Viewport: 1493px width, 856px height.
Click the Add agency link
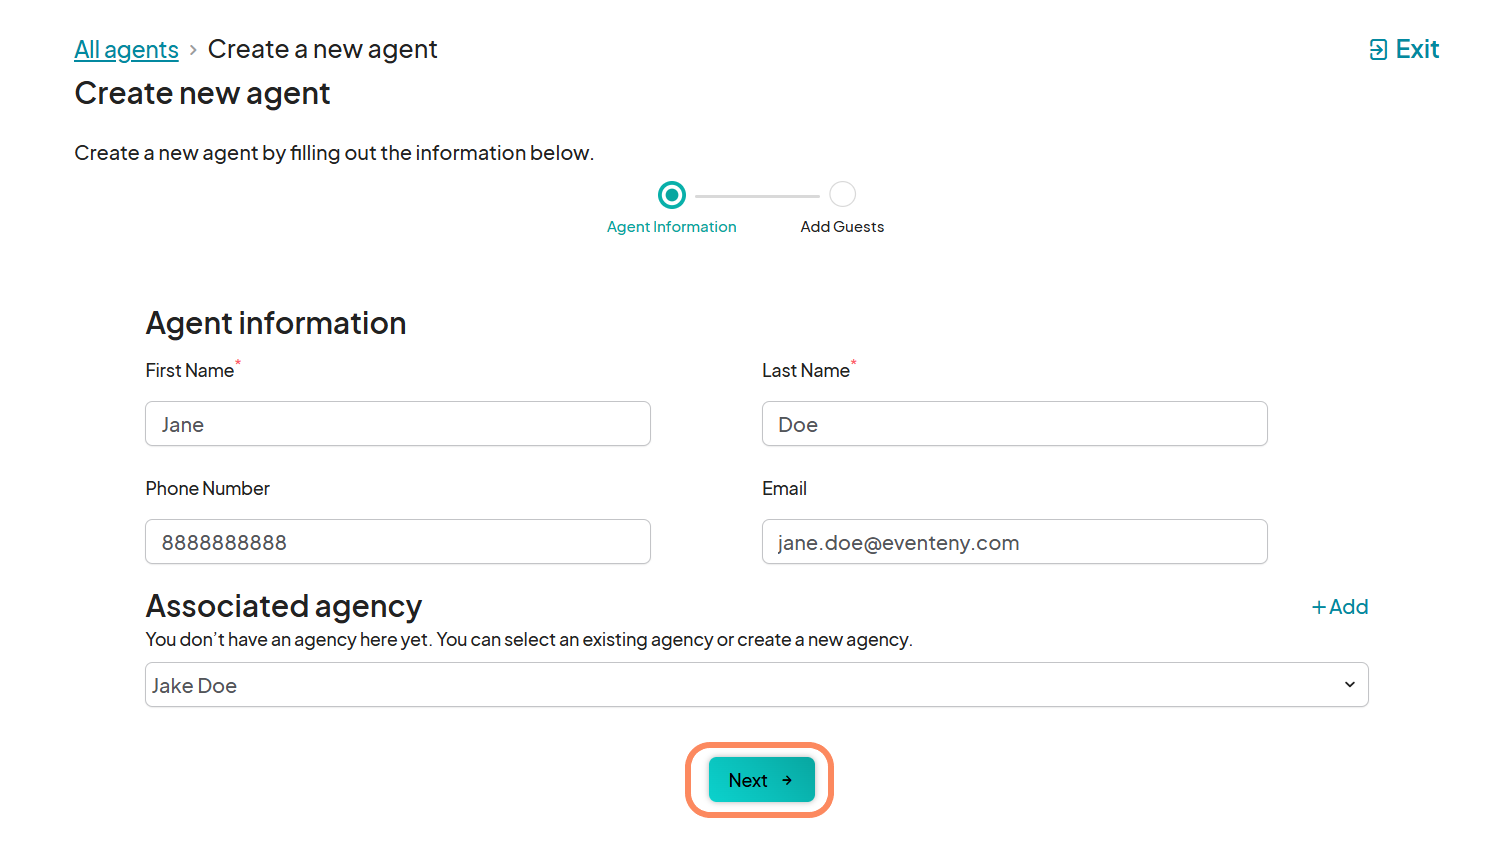click(x=1340, y=607)
